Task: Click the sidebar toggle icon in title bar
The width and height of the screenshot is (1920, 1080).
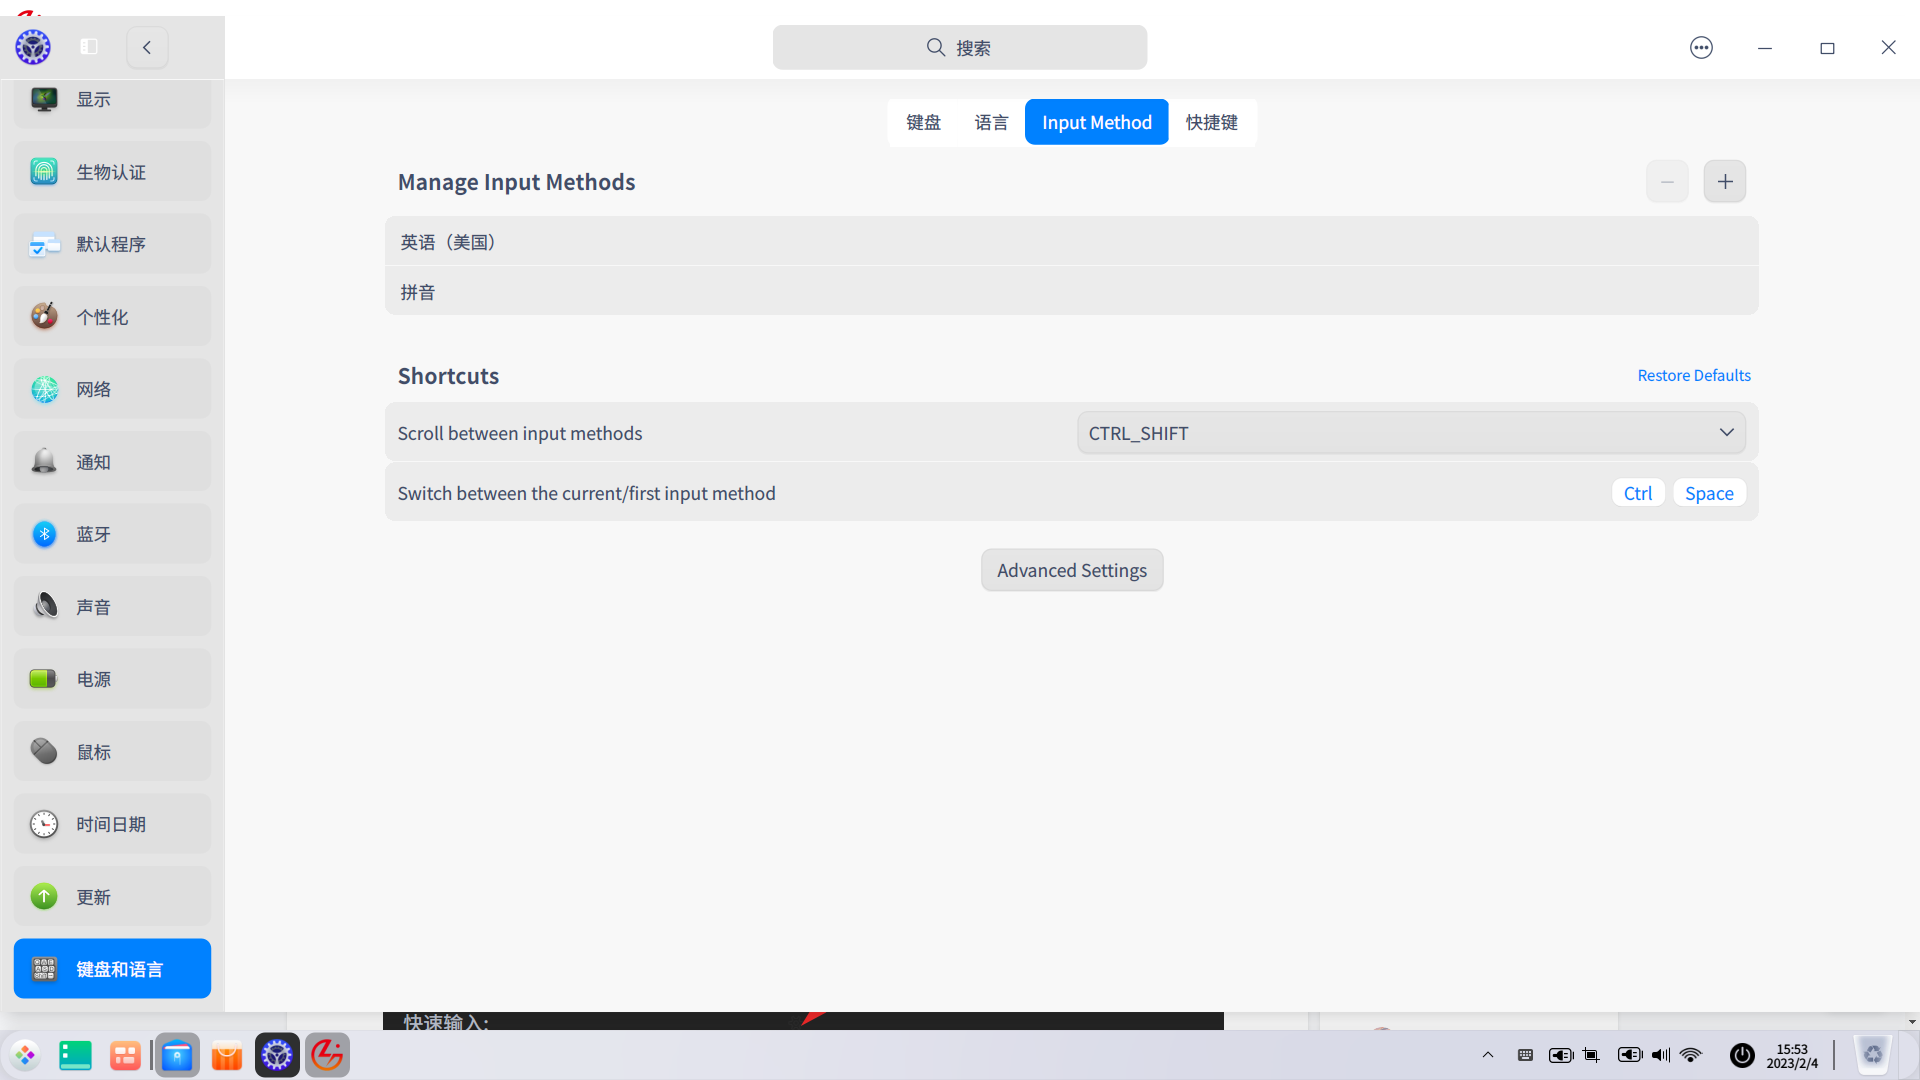Action: coord(89,47)
